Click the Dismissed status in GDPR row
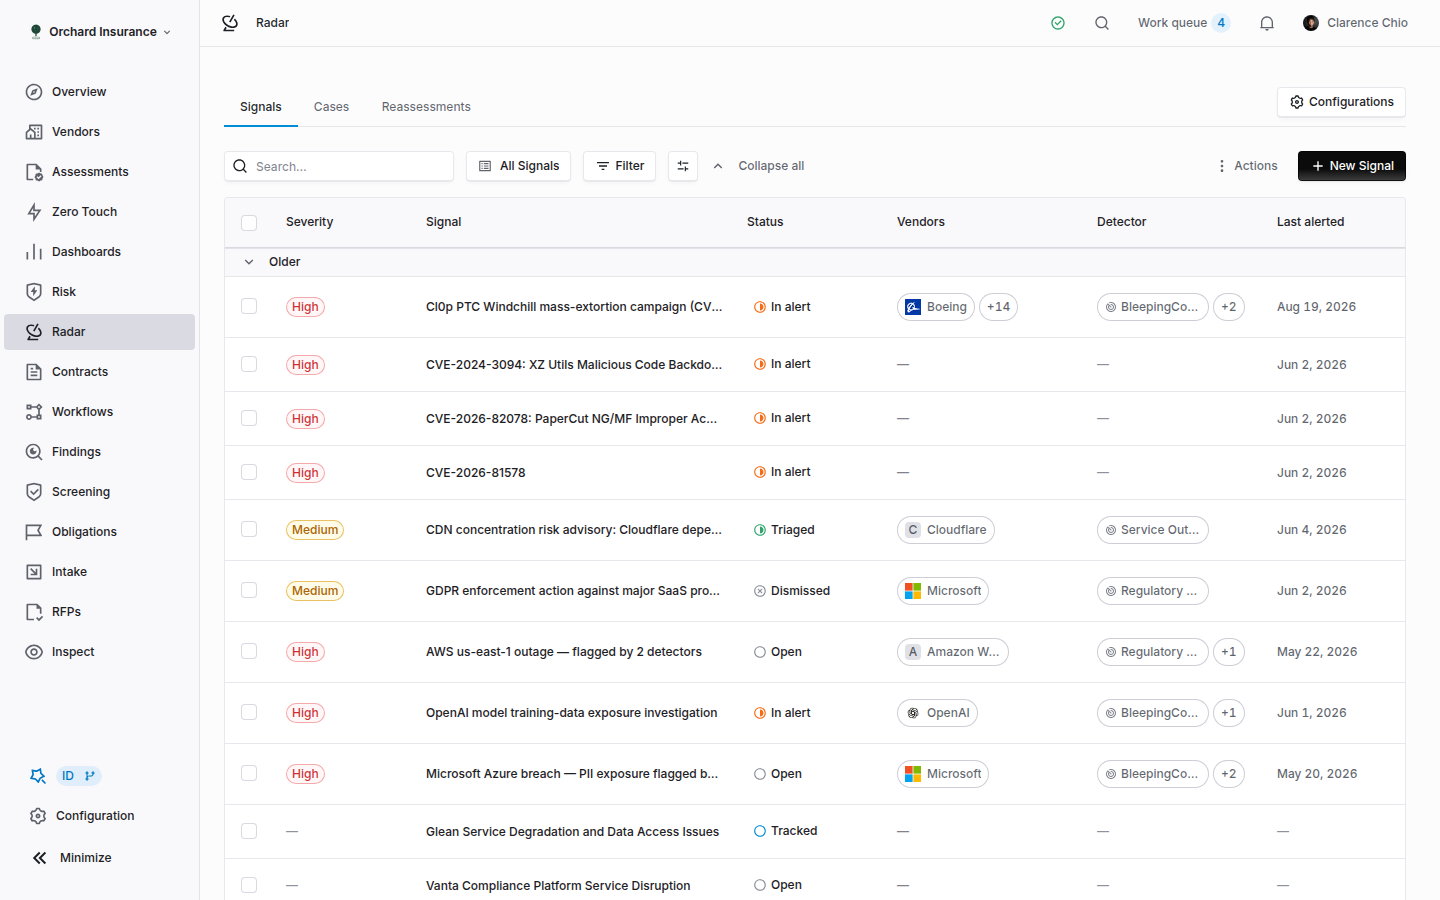The height and width of the screenshot is (900, 1440). tap(792, 591)
